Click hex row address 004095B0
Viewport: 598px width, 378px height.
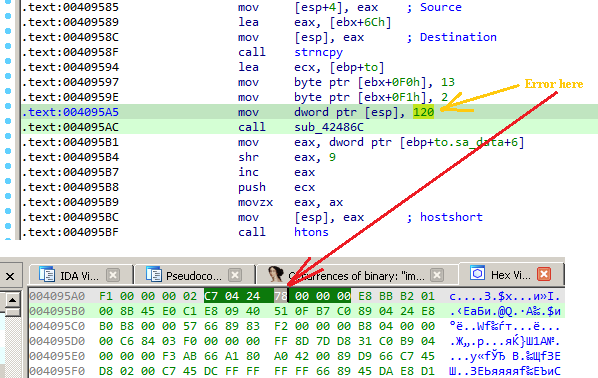(x=57, y=311)
